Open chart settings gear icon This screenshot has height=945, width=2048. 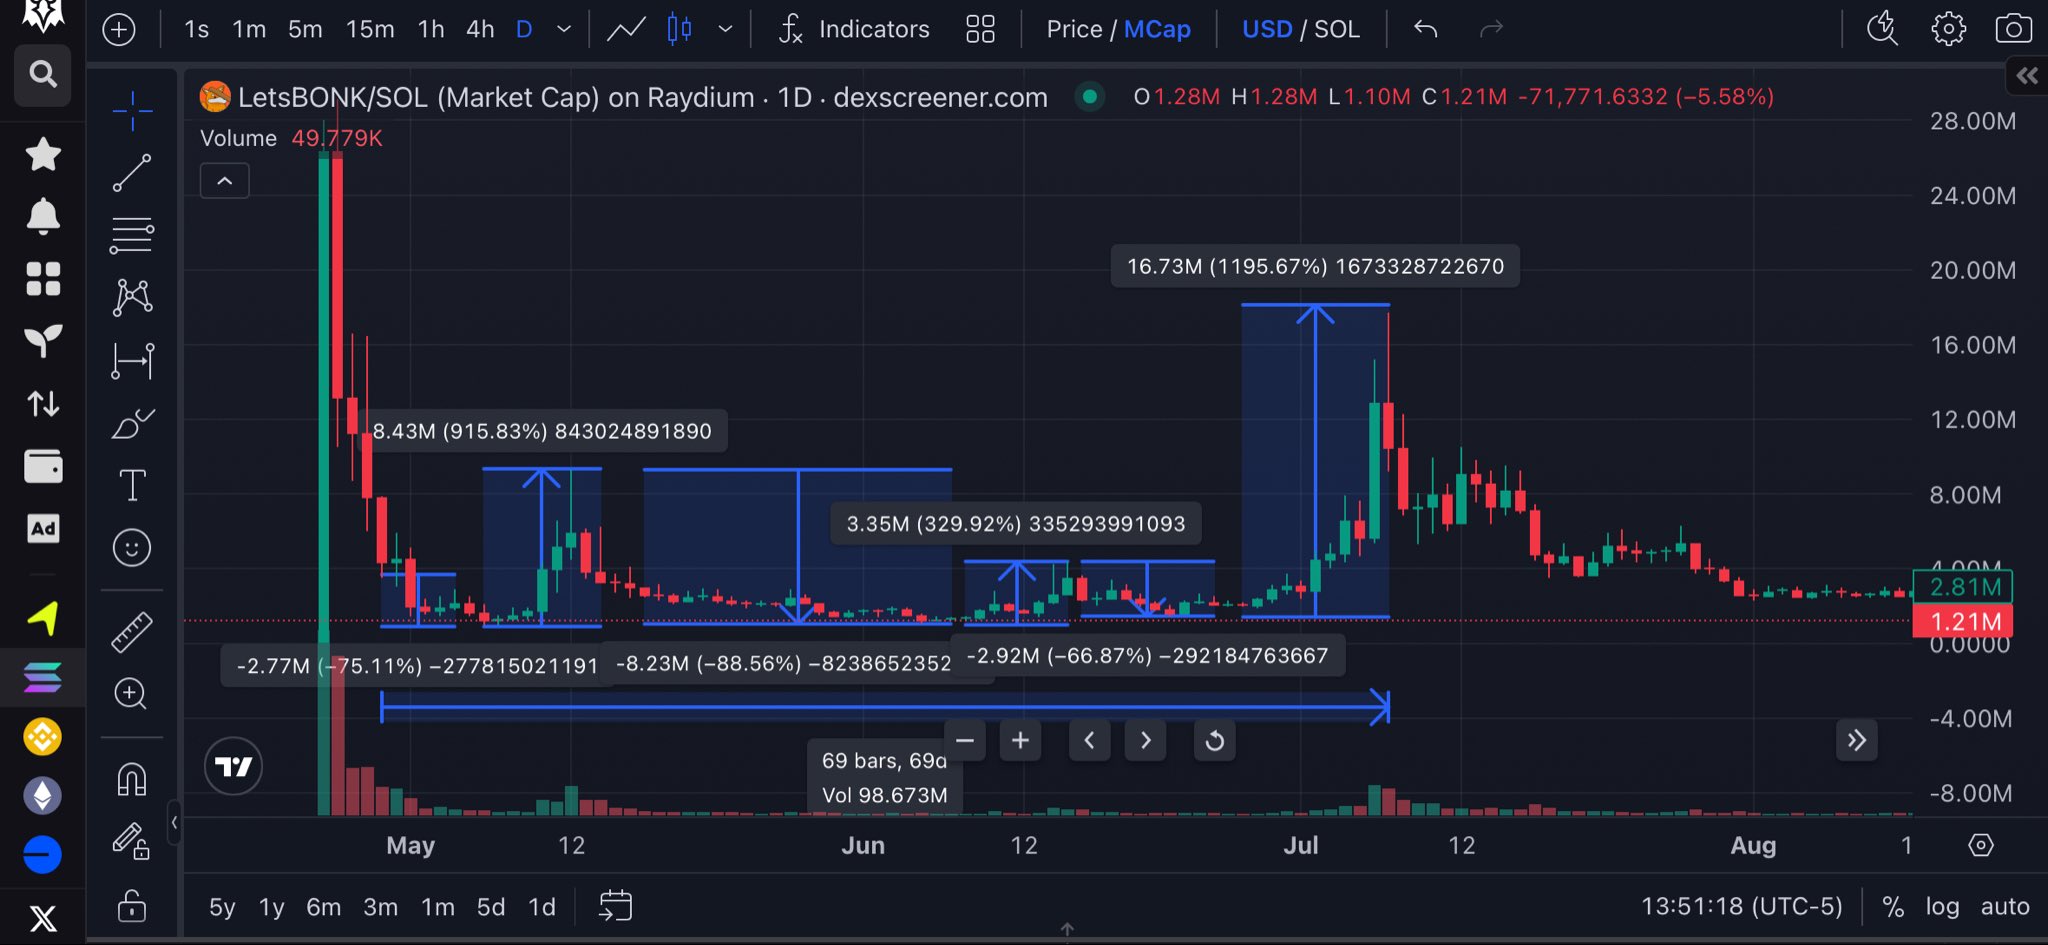(x=1948, y=29)
